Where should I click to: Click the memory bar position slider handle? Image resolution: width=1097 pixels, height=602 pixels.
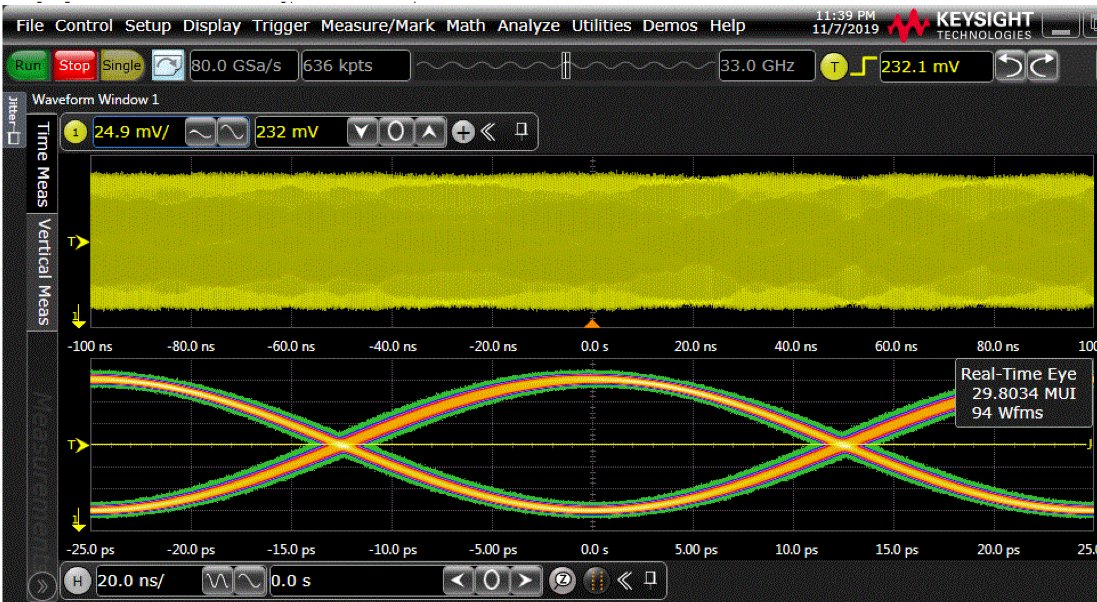click(x=566, y=66)
